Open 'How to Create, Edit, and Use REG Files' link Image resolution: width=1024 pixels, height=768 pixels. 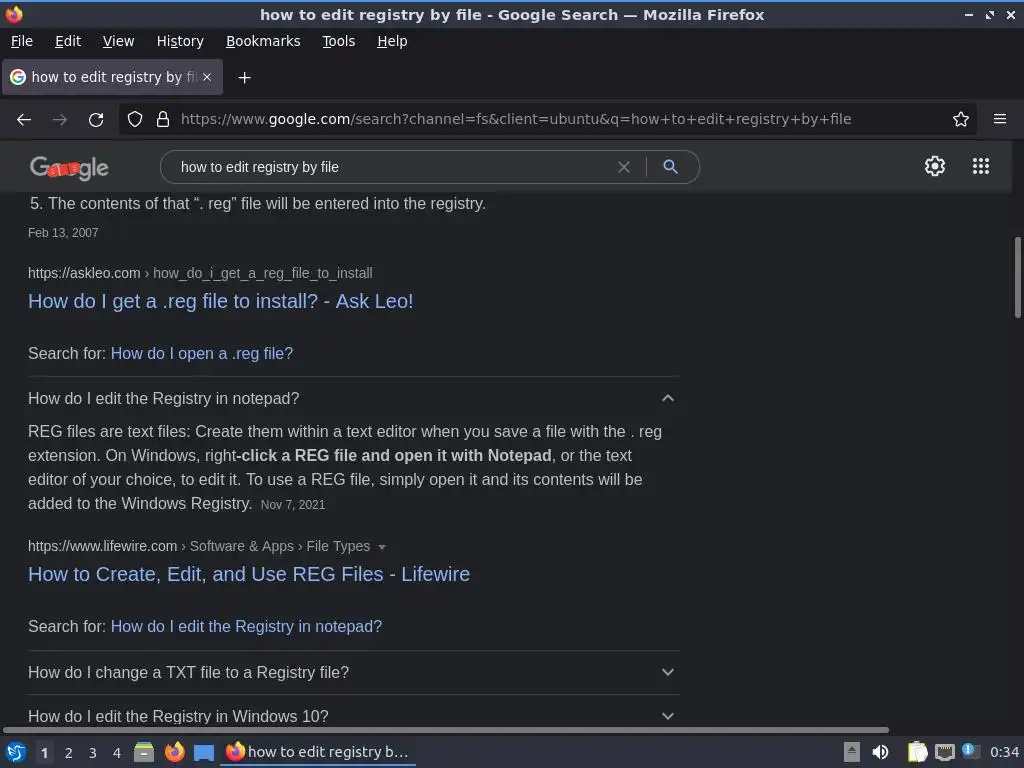249,574
